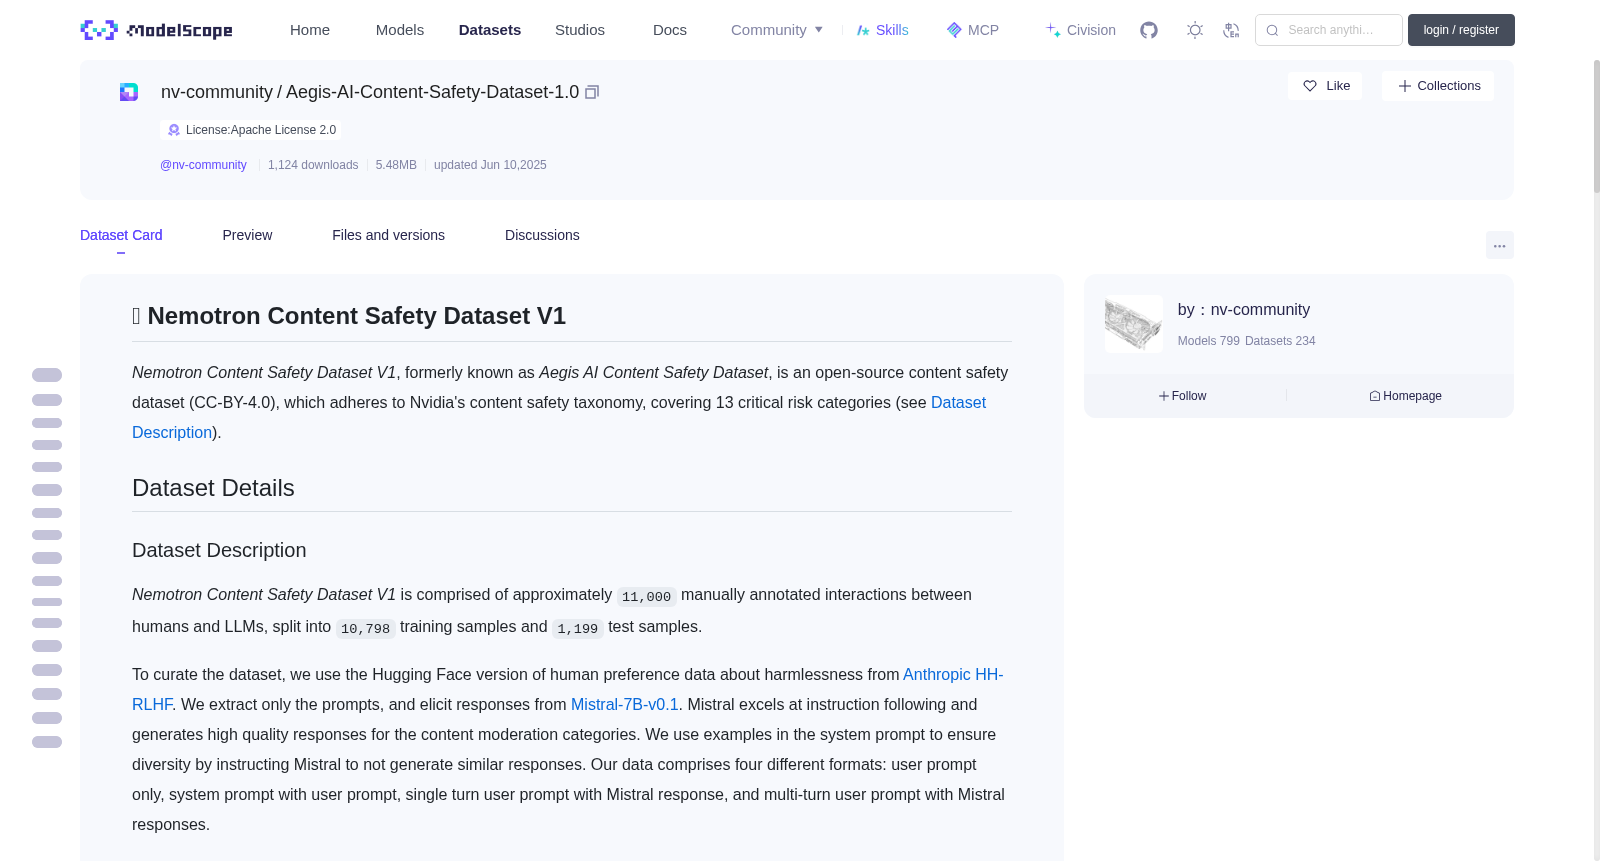The width and height of the screenshot is (1600, 861).
Task: Follow the nv-community organization
Action: [1183, 396]
